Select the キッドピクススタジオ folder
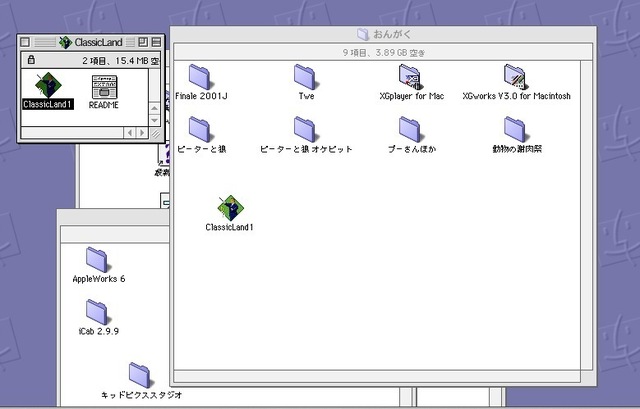 point(140,375)
